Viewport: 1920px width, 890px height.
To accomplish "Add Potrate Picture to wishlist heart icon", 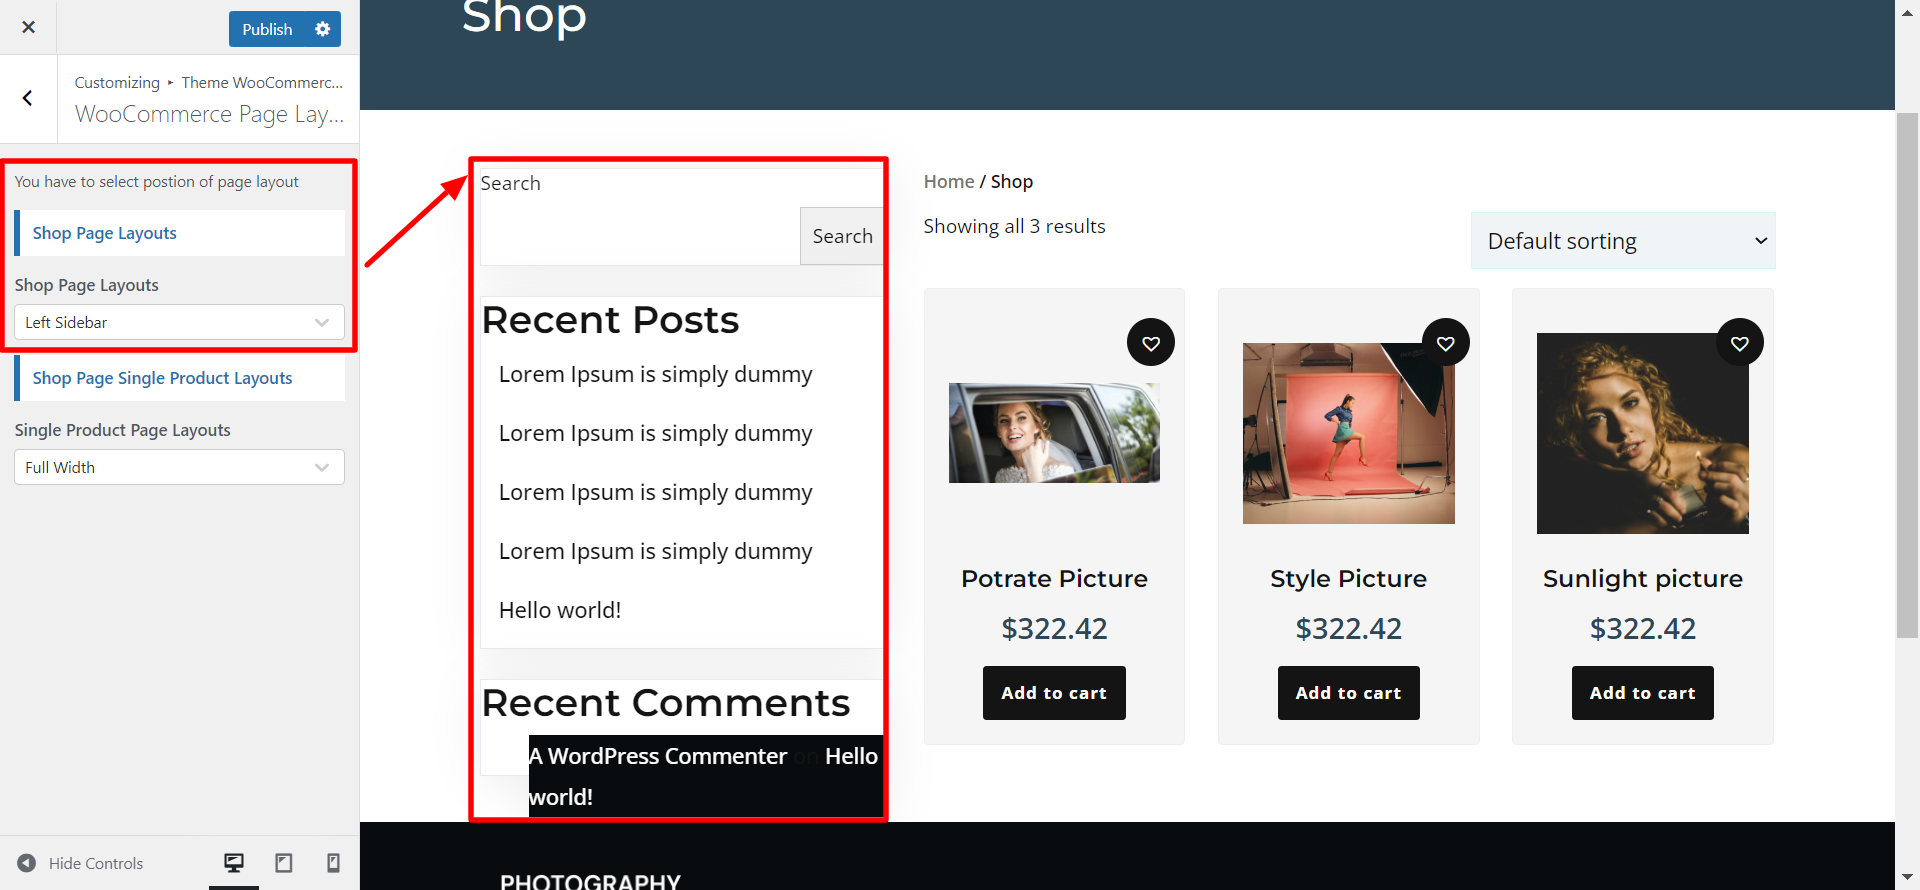I will pyautogui.click(x=1150, y=343).
